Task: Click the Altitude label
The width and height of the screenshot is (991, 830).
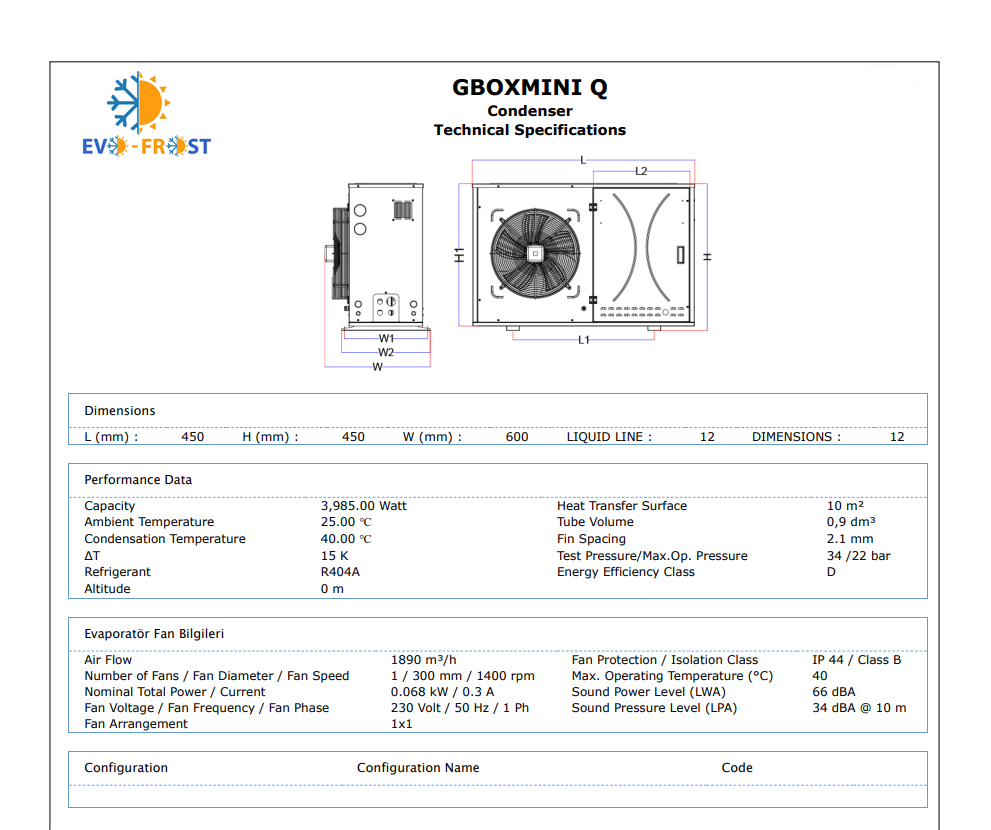Action: coord(107,589)
